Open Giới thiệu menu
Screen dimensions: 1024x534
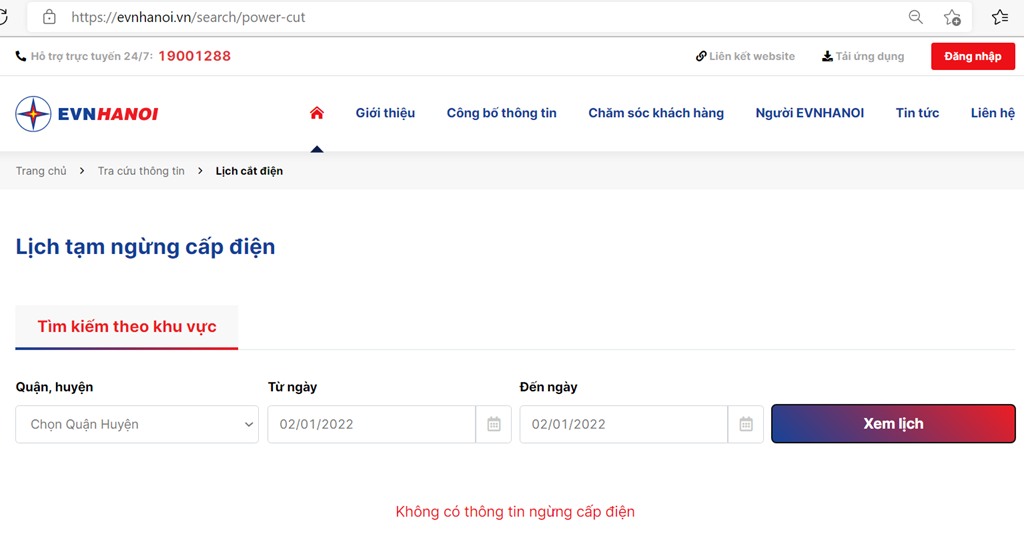pyautogui.click(x=385, y=113)
